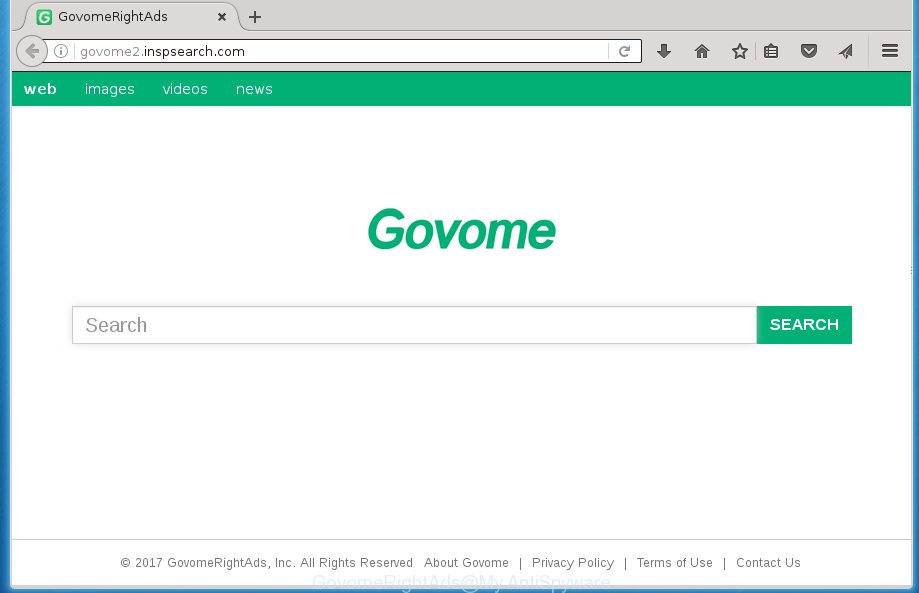
Task: Open the hamburger menu
Action: click(x=890, y=51)
